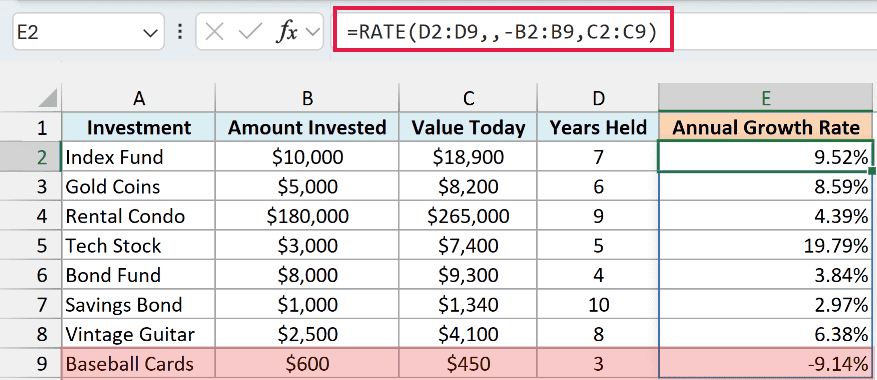Open the Name Box dropdown arrow
Screen dimensions: 877x380
point(150,33)
